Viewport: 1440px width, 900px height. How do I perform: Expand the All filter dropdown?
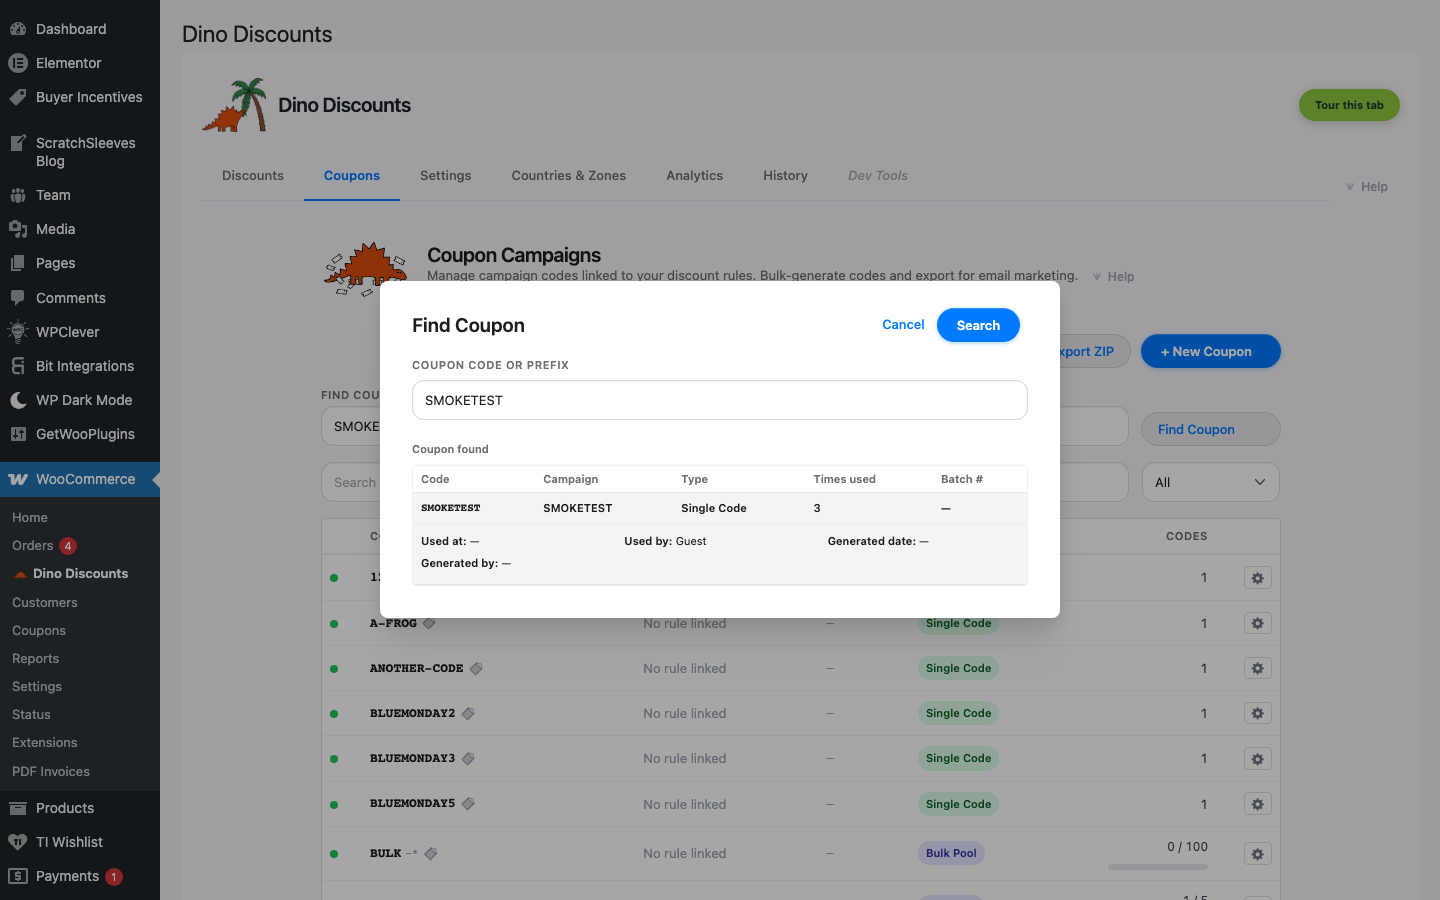(1210, 482)
